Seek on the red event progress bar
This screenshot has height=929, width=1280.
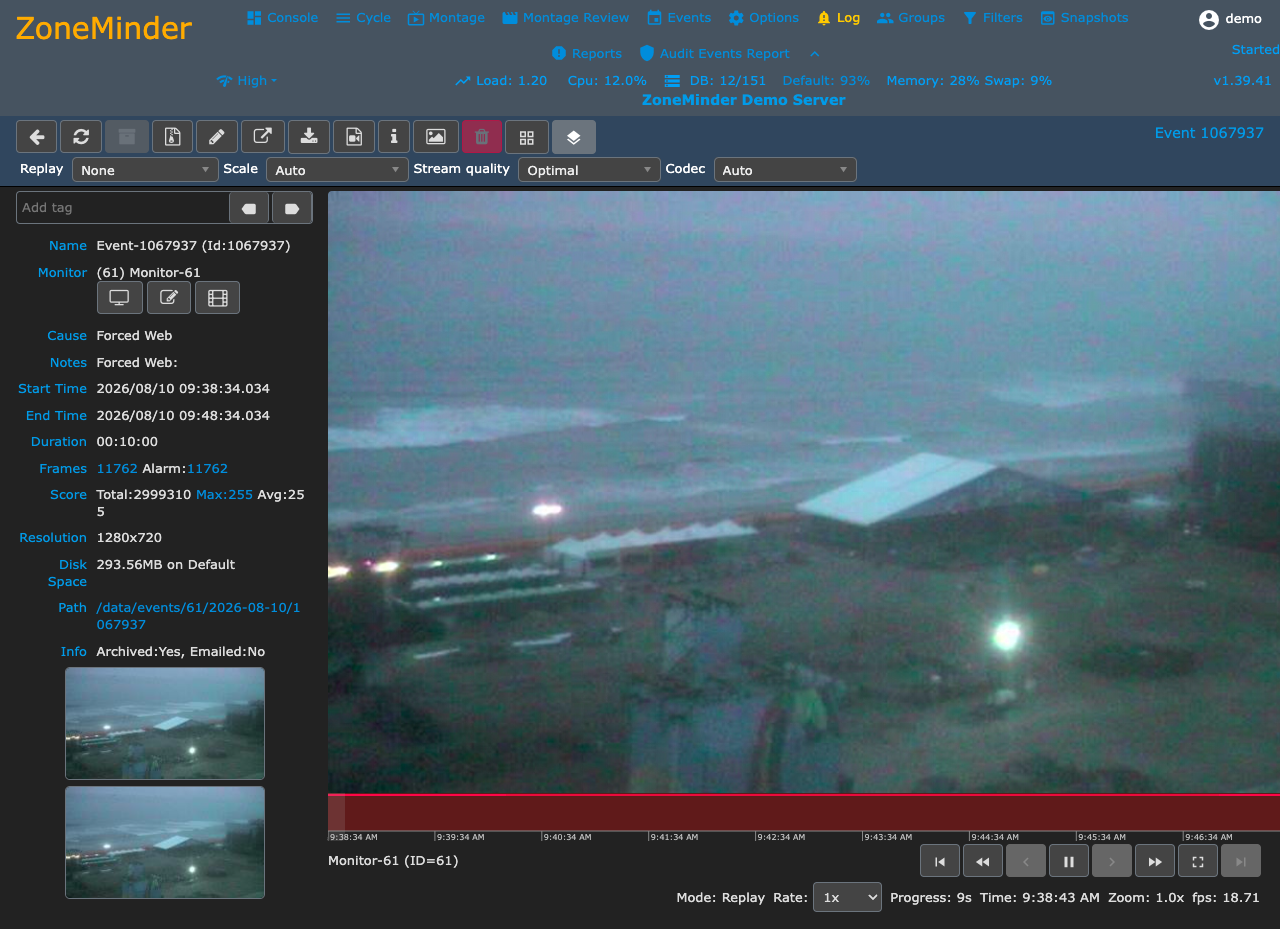[804, 812]
